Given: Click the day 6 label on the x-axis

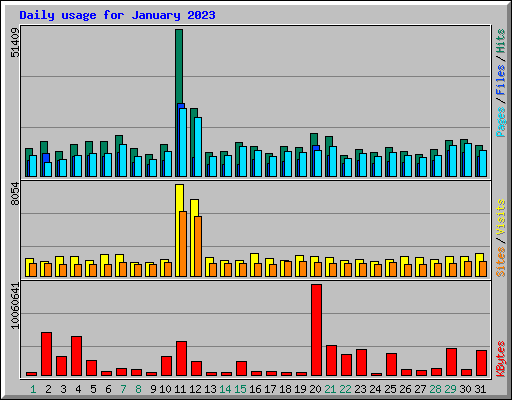Looking at the screenshot, I should pyautogui.click(x=108, y=389).
